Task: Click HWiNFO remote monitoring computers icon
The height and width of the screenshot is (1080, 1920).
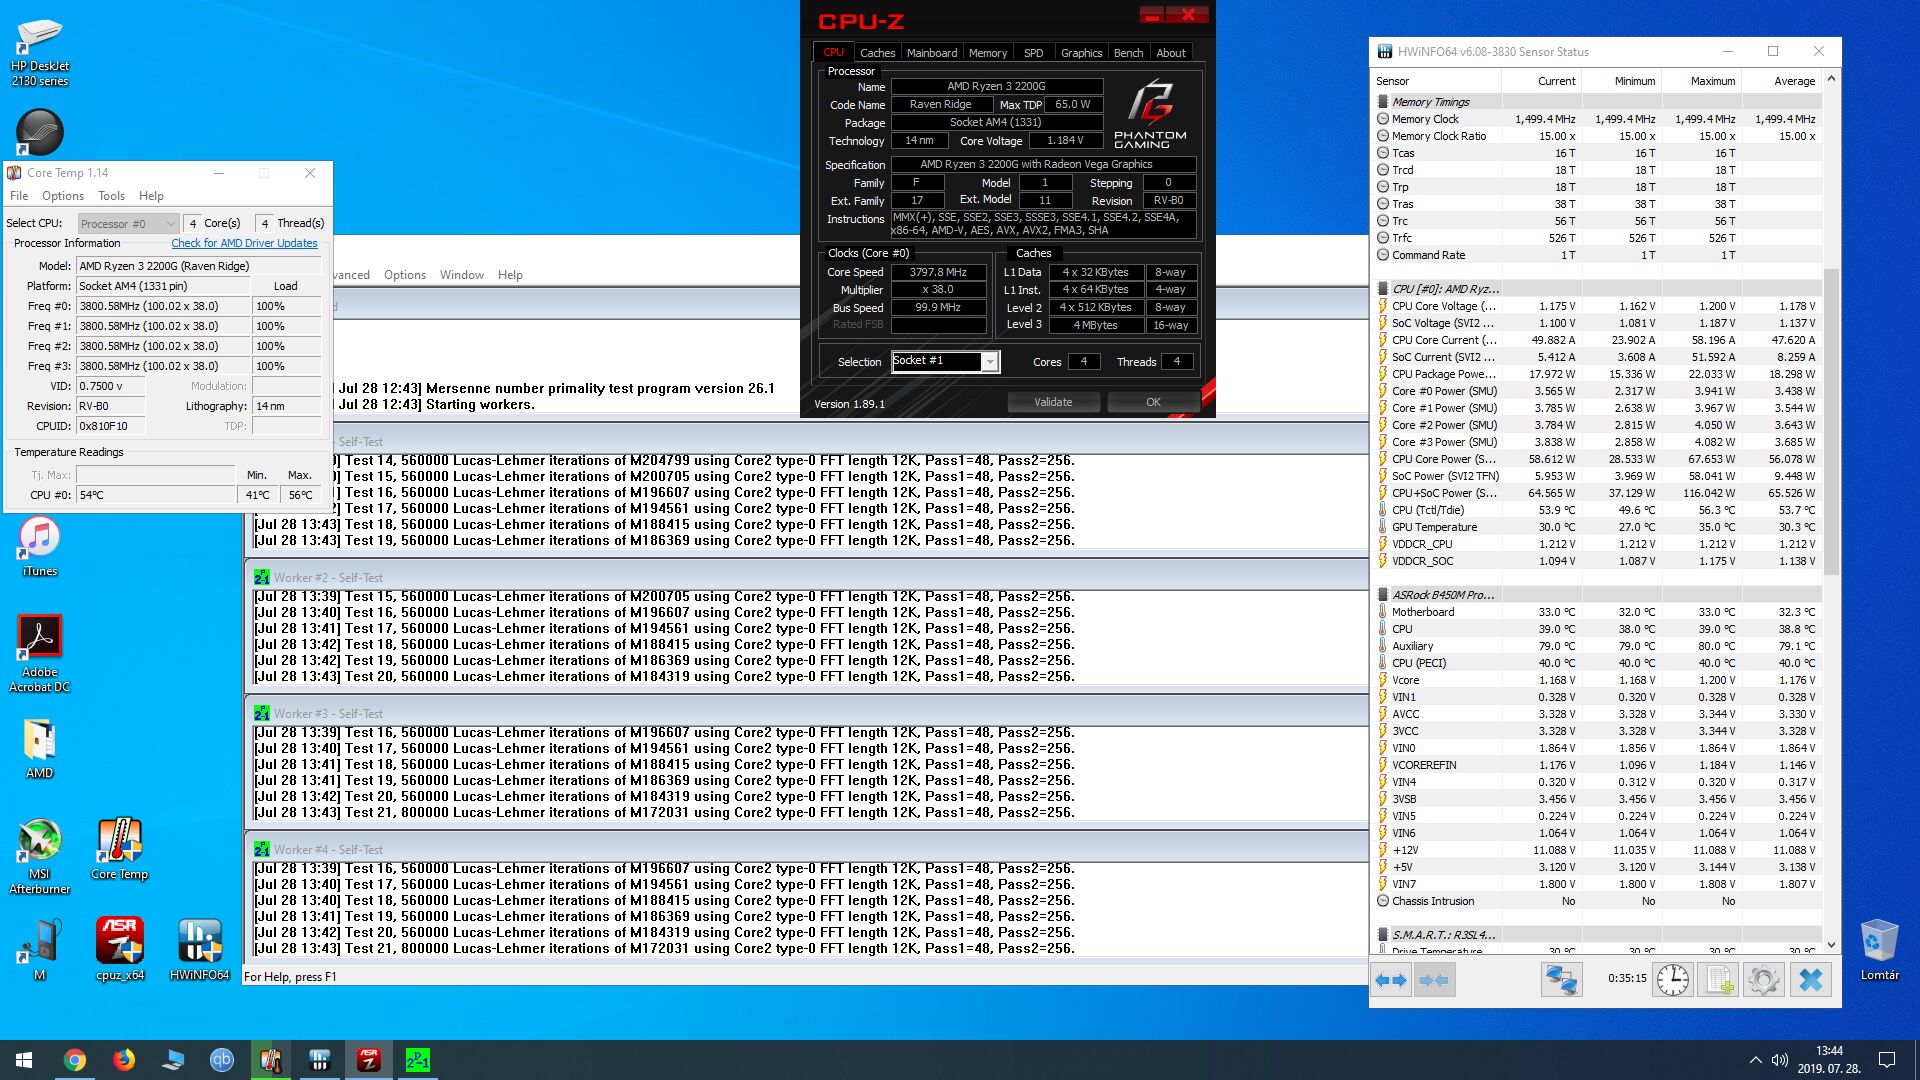Action: coord(1561,980)
